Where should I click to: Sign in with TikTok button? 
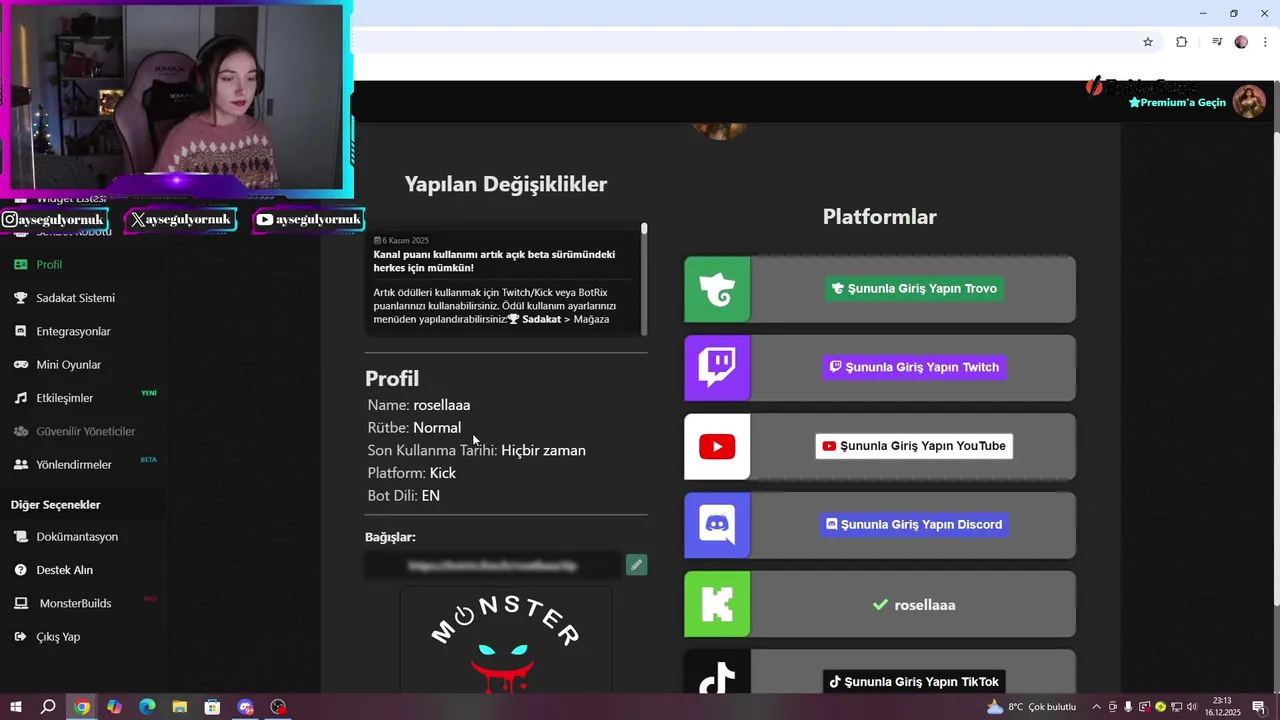tap(914, 682)
